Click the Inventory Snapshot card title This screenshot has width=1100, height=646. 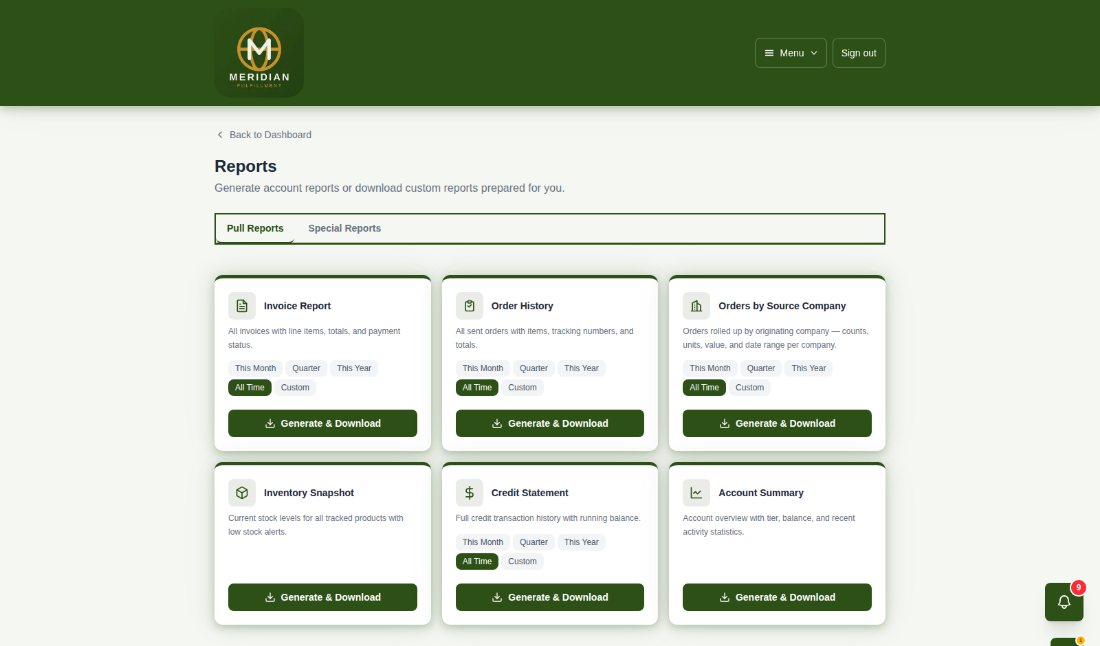point(309,493)
